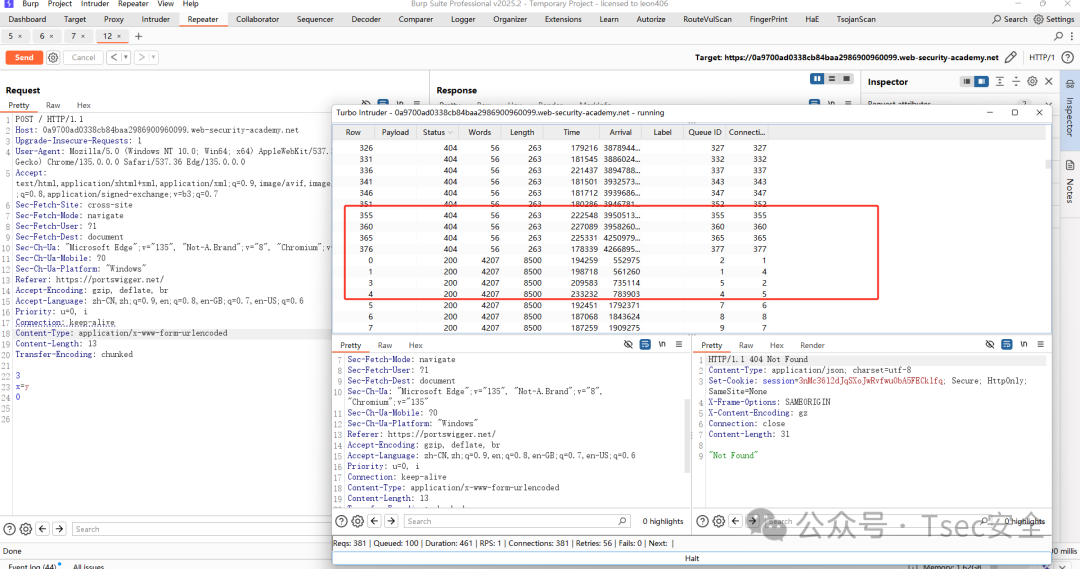
Task: Halt the Turbo Intruder attack
Action: (x=692, y=558)
